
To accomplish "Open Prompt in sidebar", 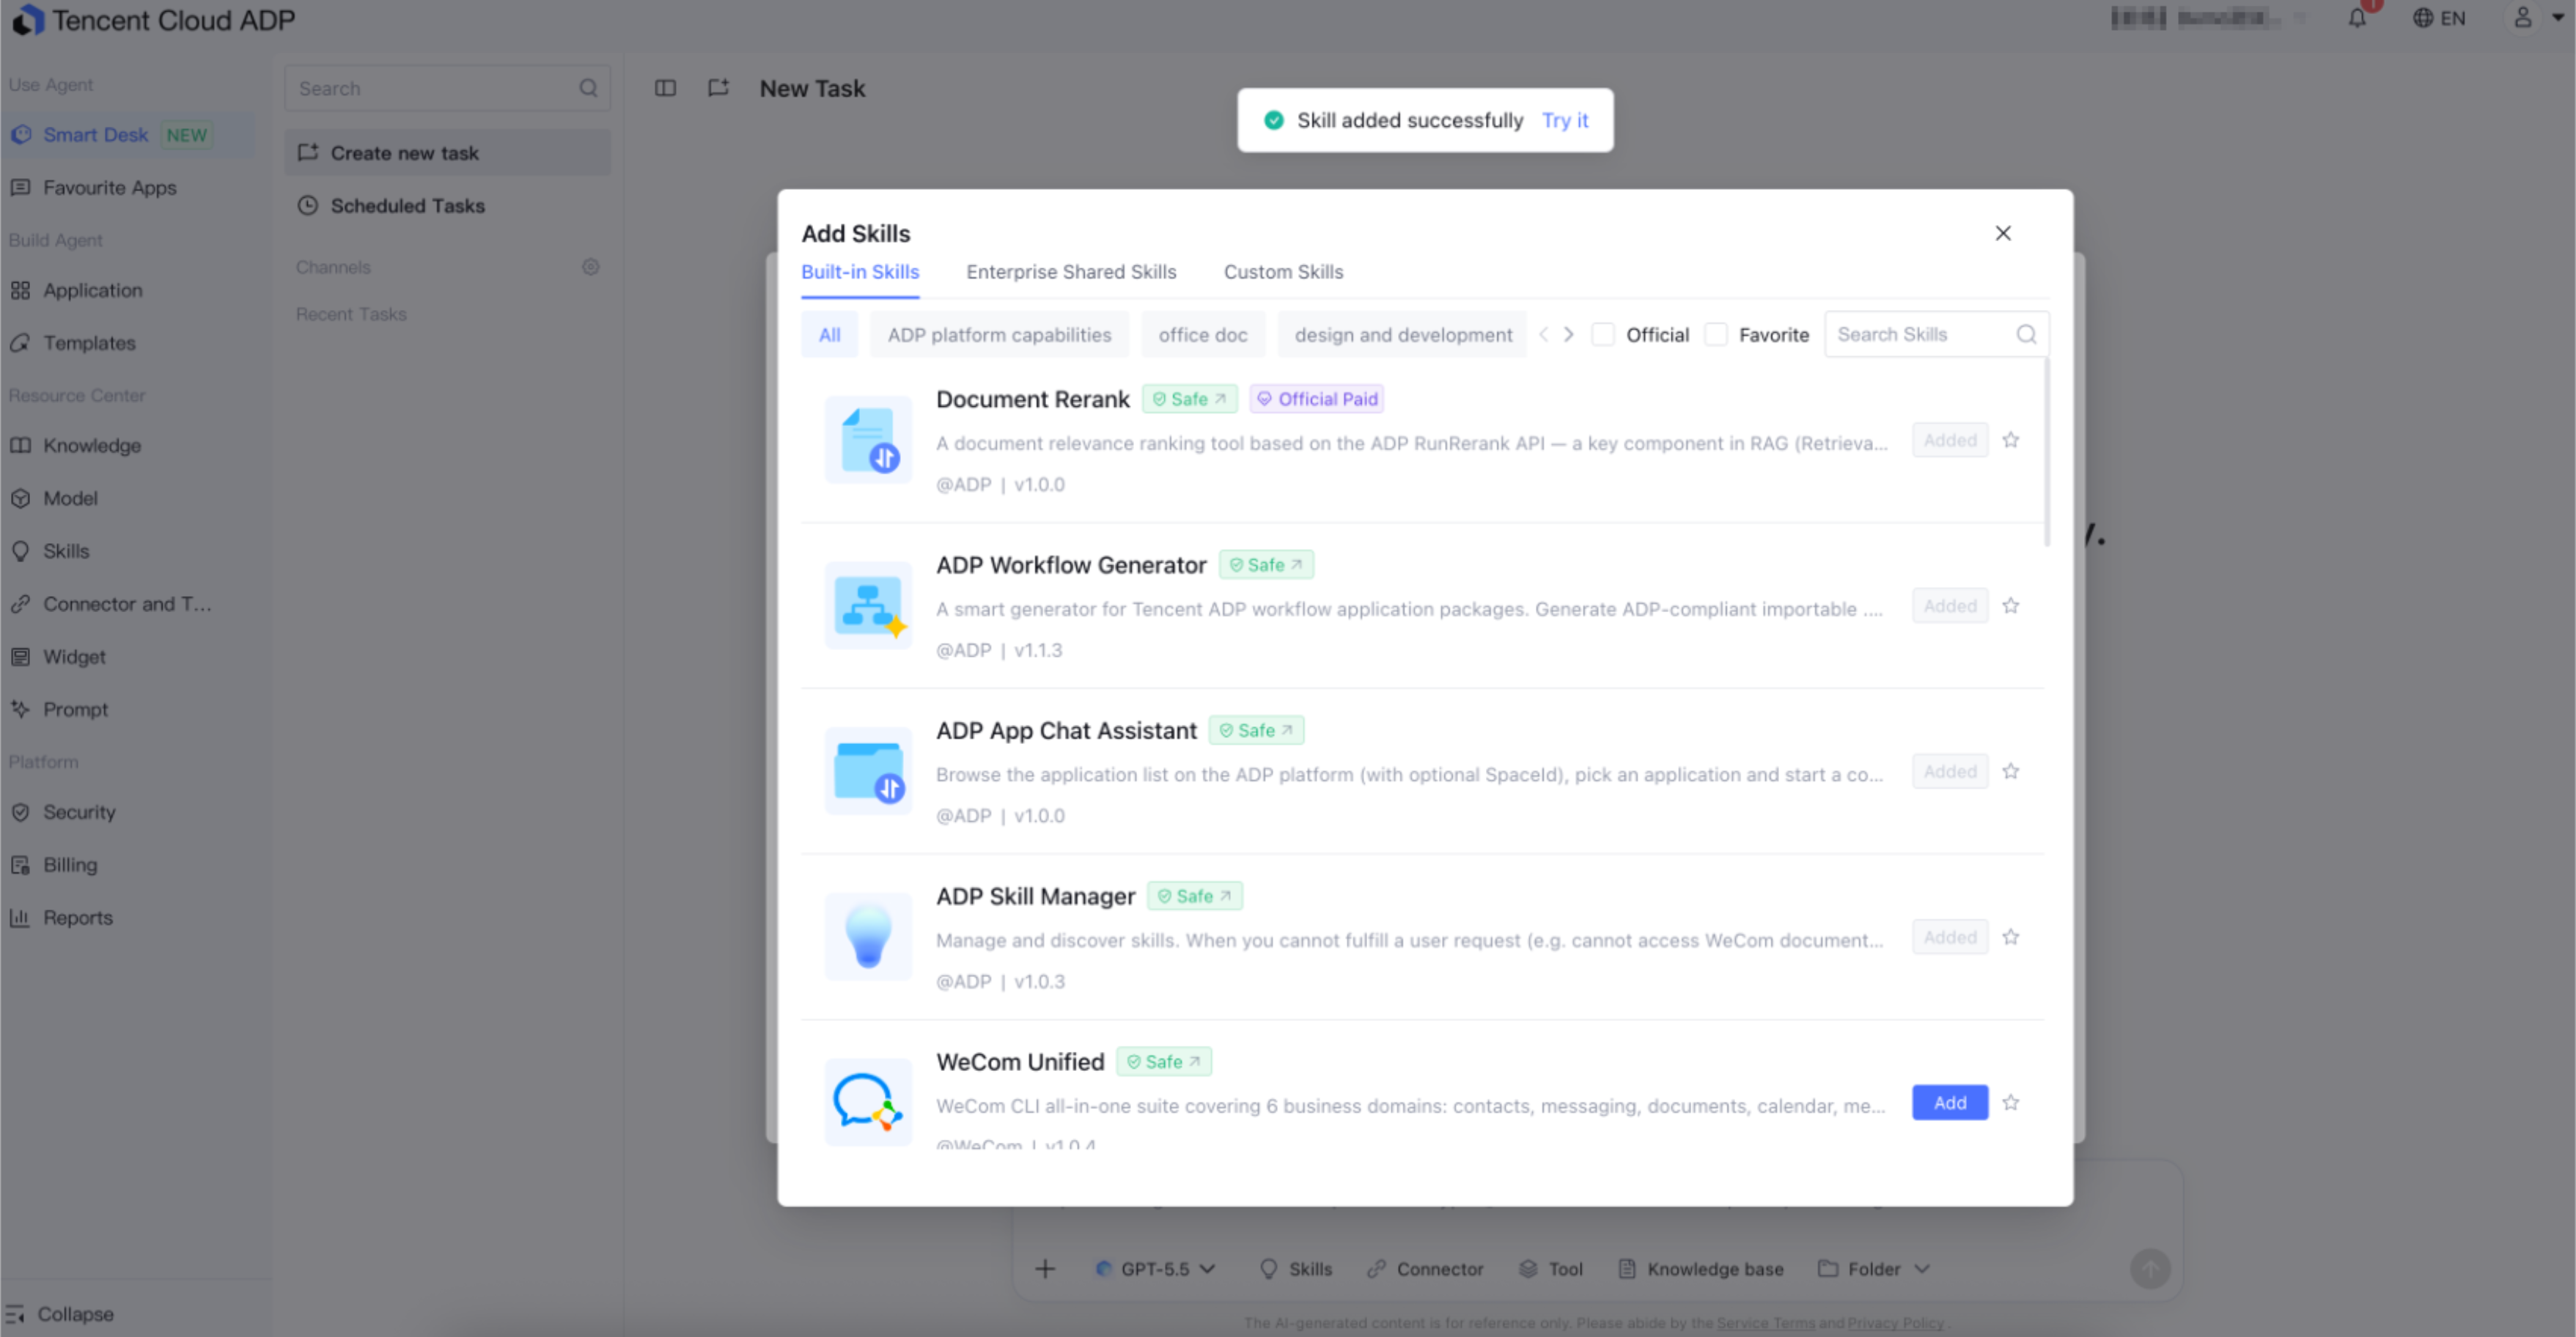I will click(127, 709).
